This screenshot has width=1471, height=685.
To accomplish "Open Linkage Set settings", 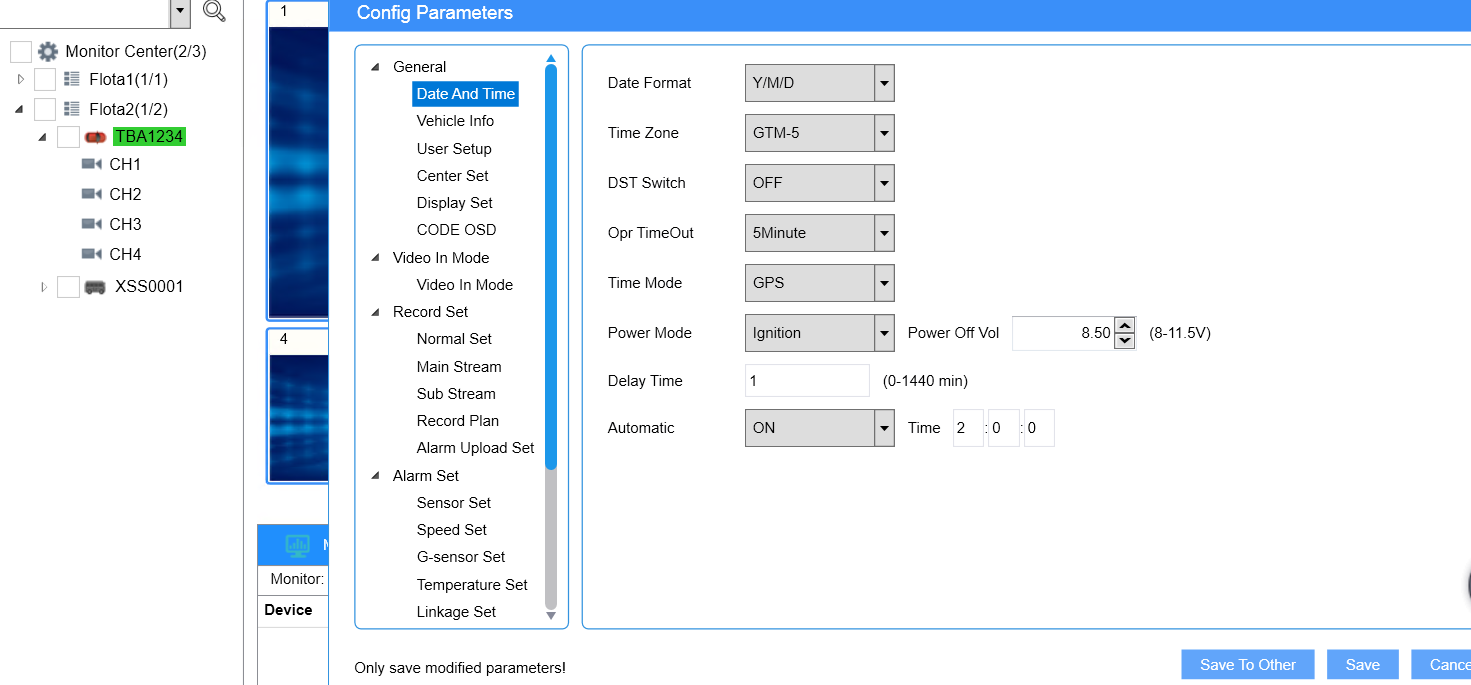I will (456, 612).
